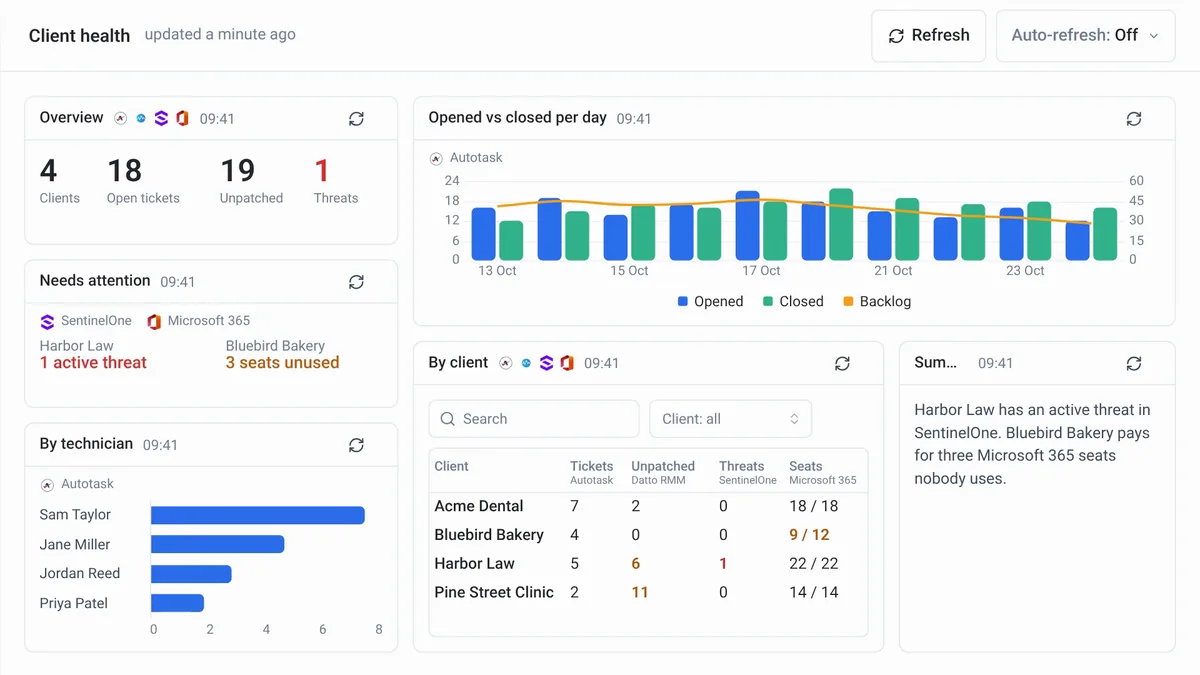Click Priya Patel's ticket bar

click(x=178, y=603)
